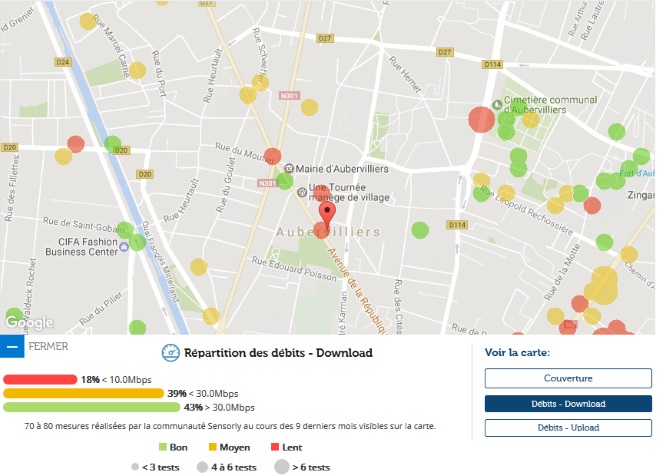This screenshot has width=660, height=476.
Task: Click the red Lent legend swatch
Action: 275,448
